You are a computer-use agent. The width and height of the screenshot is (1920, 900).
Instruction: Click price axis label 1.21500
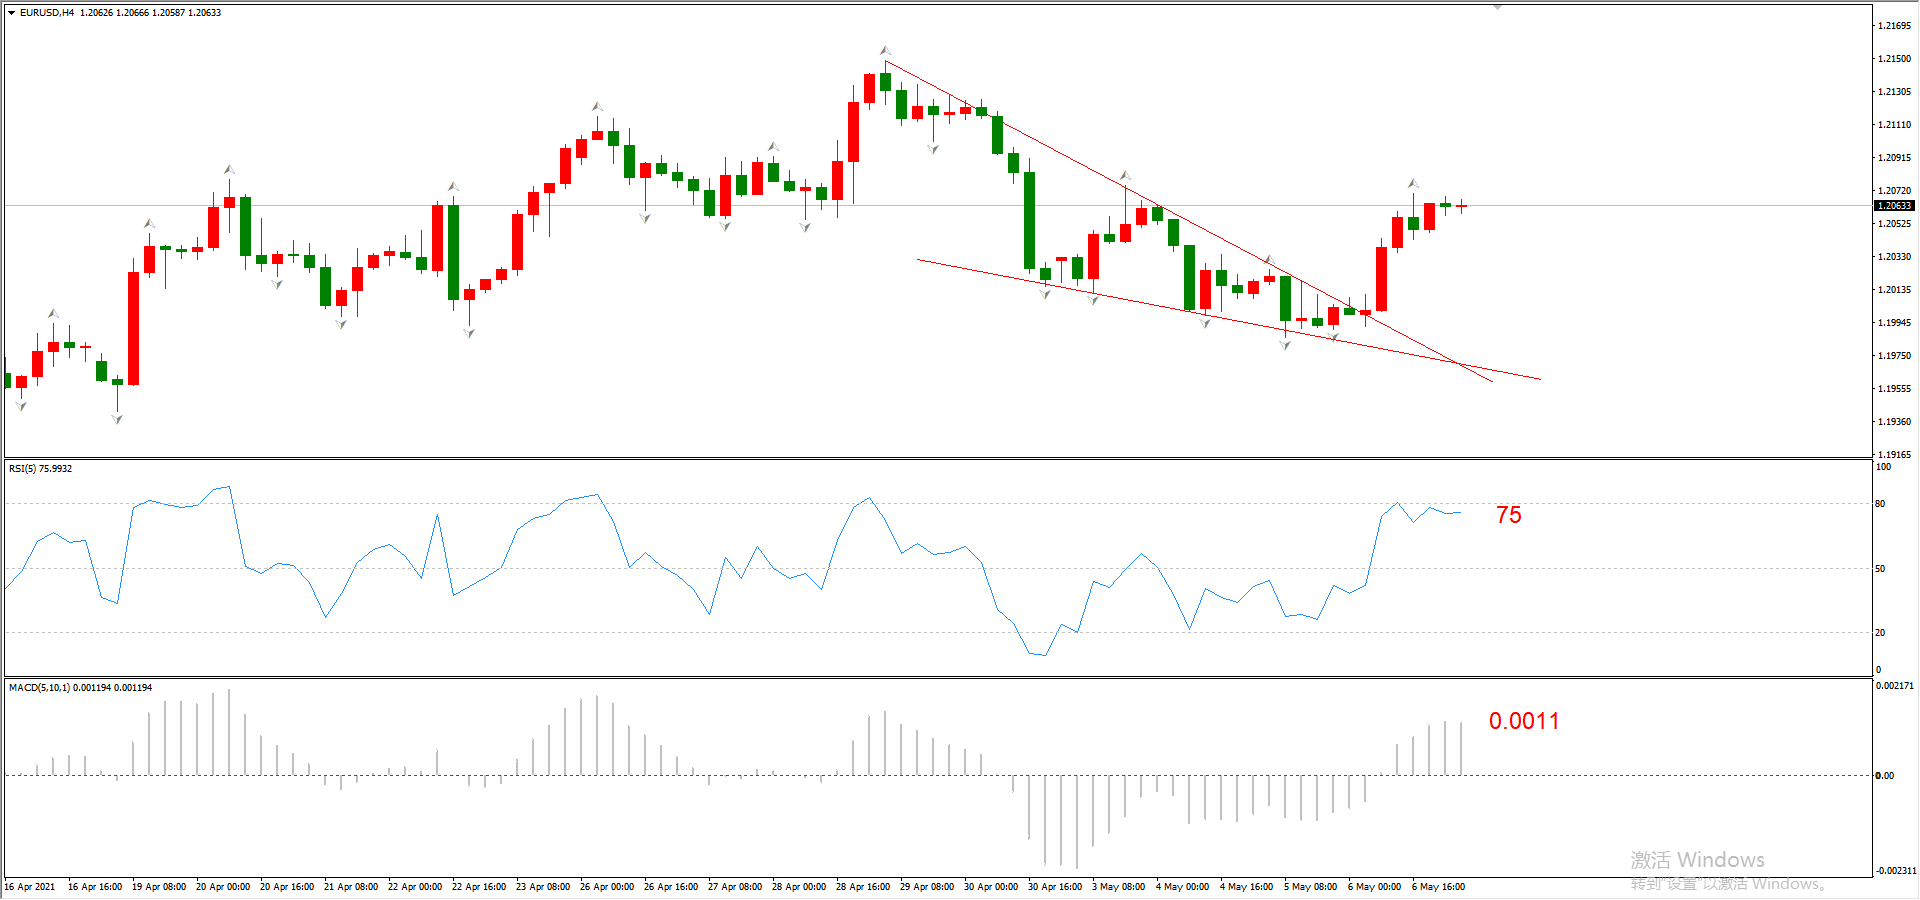1894,59
